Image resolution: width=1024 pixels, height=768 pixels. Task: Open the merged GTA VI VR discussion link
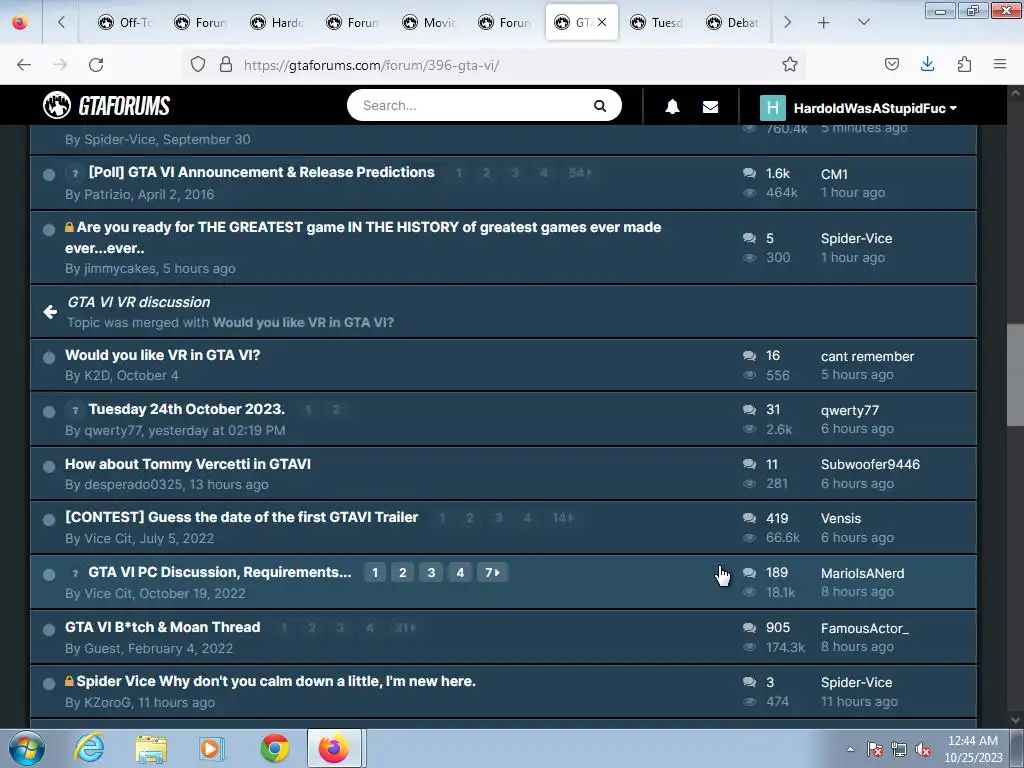click(x=139, y=302)
